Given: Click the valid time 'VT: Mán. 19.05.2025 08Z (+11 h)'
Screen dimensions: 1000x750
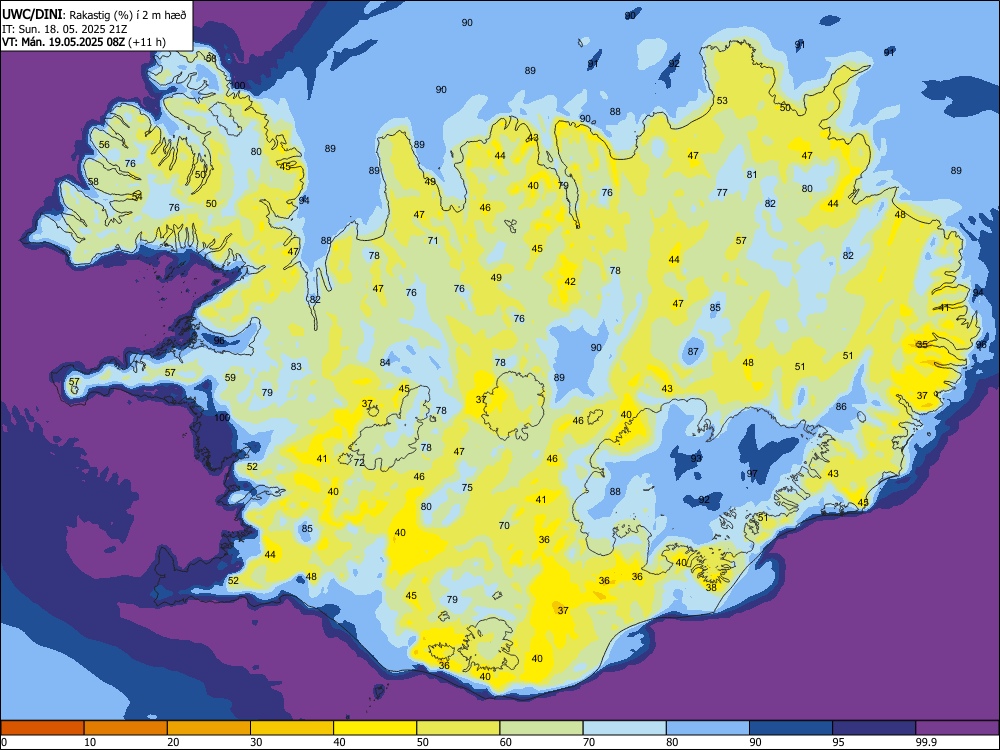Looking at the screenshot, I should [x=84, y=42].
